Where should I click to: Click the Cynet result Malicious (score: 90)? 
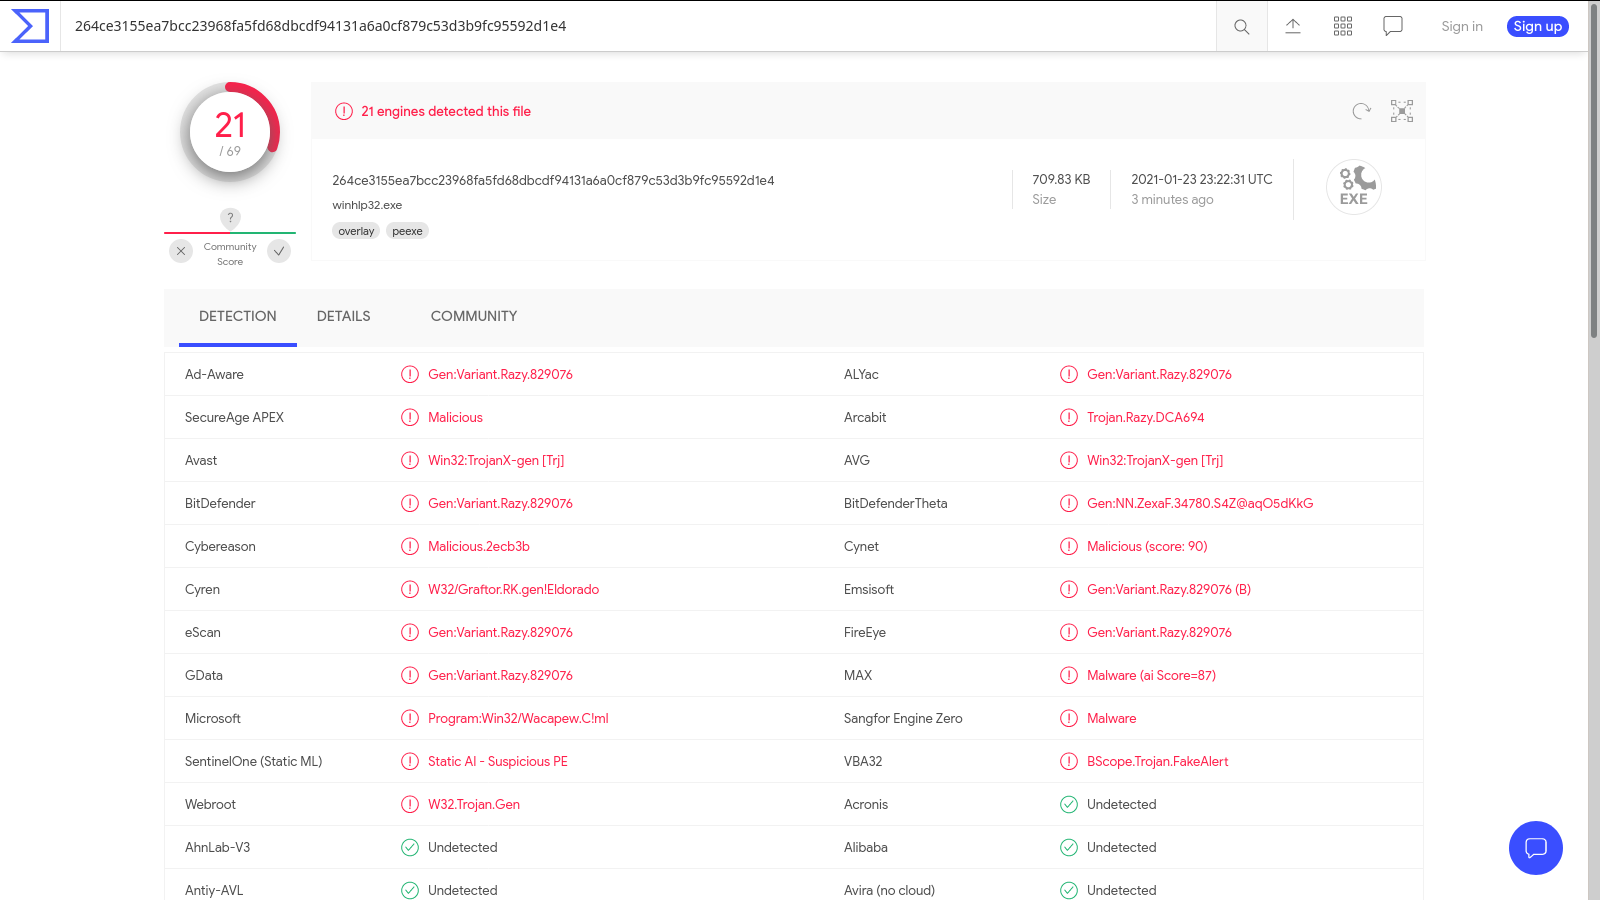(1147, 546)
